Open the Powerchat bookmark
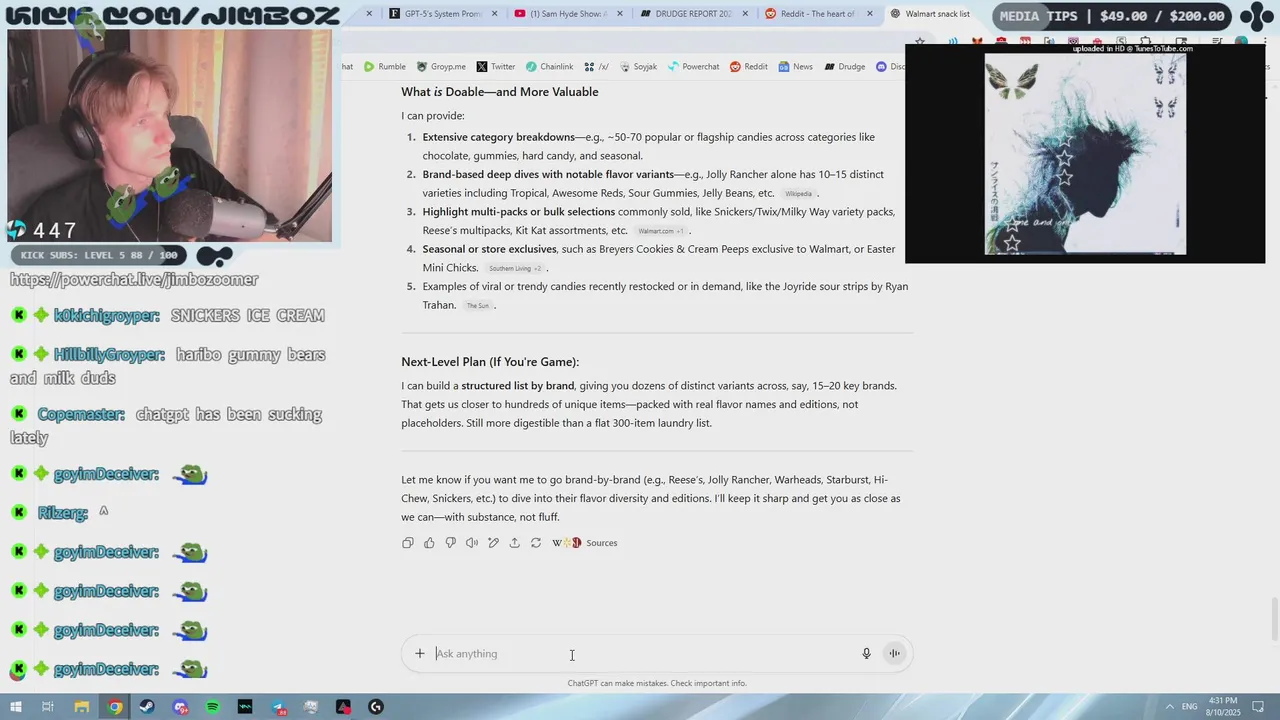The image size is (1280, 720). pyautogui.click(x=693, y=67)
